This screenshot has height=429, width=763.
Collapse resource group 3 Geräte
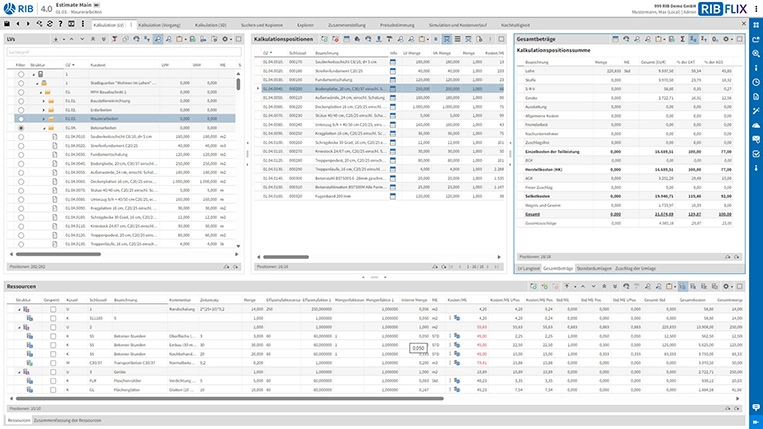point(20,372)
